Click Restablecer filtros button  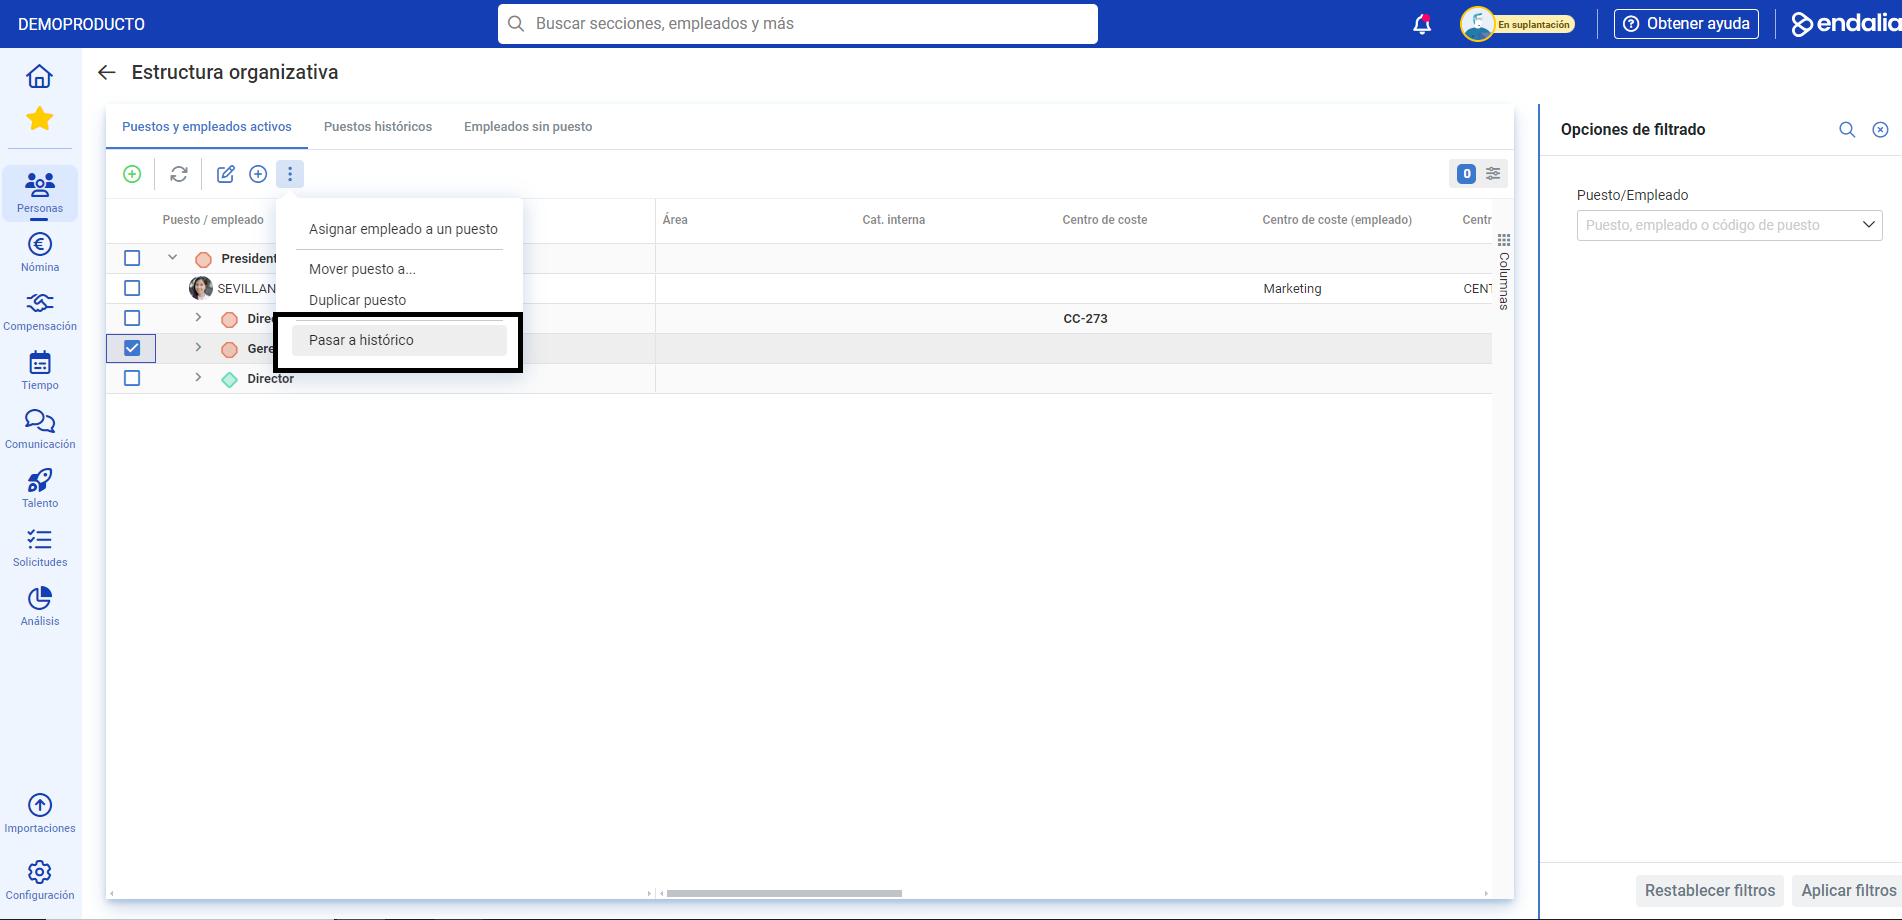click(1710, 890)
